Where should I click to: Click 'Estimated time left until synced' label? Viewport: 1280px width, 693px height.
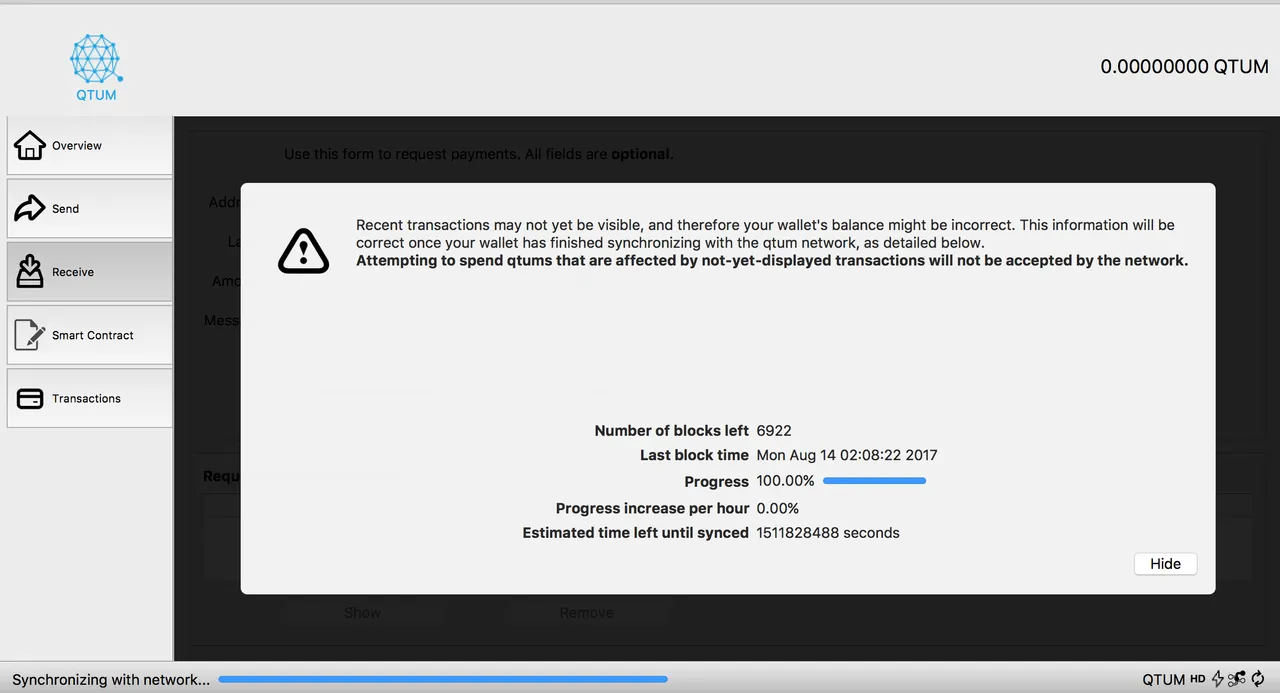(x=635, y=533)
